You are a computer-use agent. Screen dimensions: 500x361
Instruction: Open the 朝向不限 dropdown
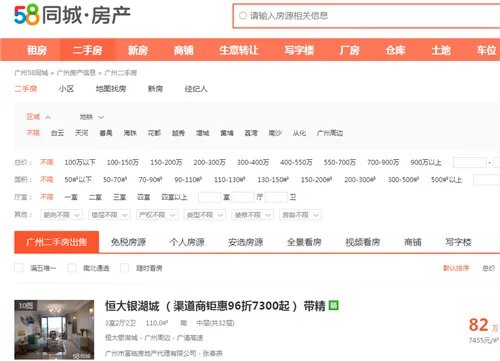(x=61, y=215)
